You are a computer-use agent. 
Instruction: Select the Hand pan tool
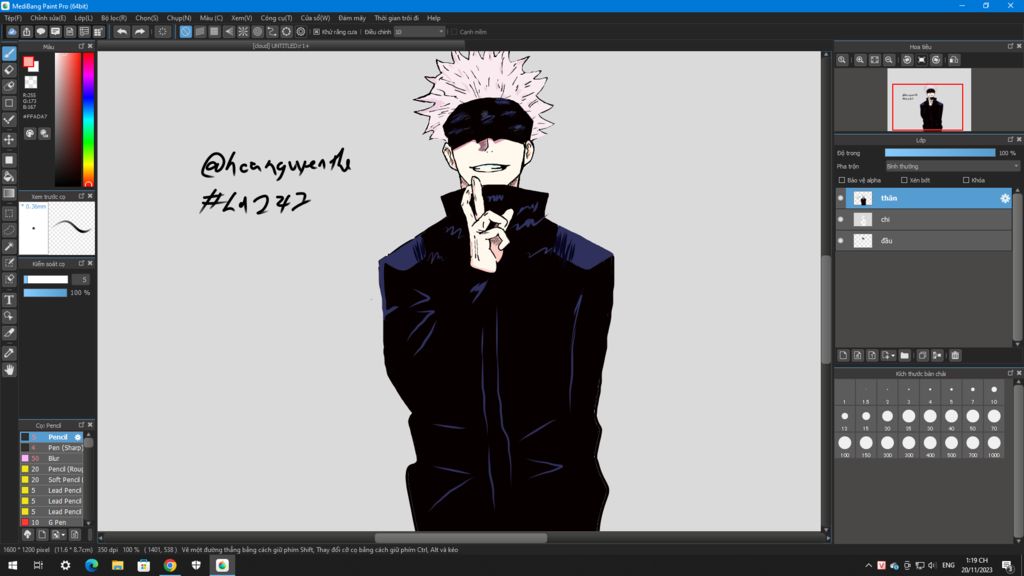coord(9,370)
